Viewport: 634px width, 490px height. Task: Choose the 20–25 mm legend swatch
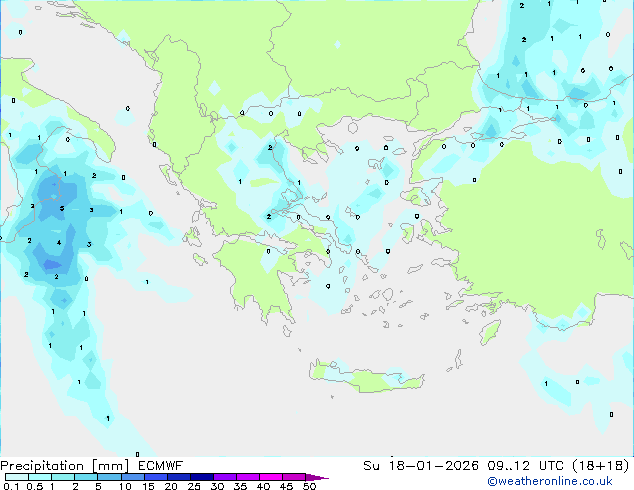click(x=179, y=477)
